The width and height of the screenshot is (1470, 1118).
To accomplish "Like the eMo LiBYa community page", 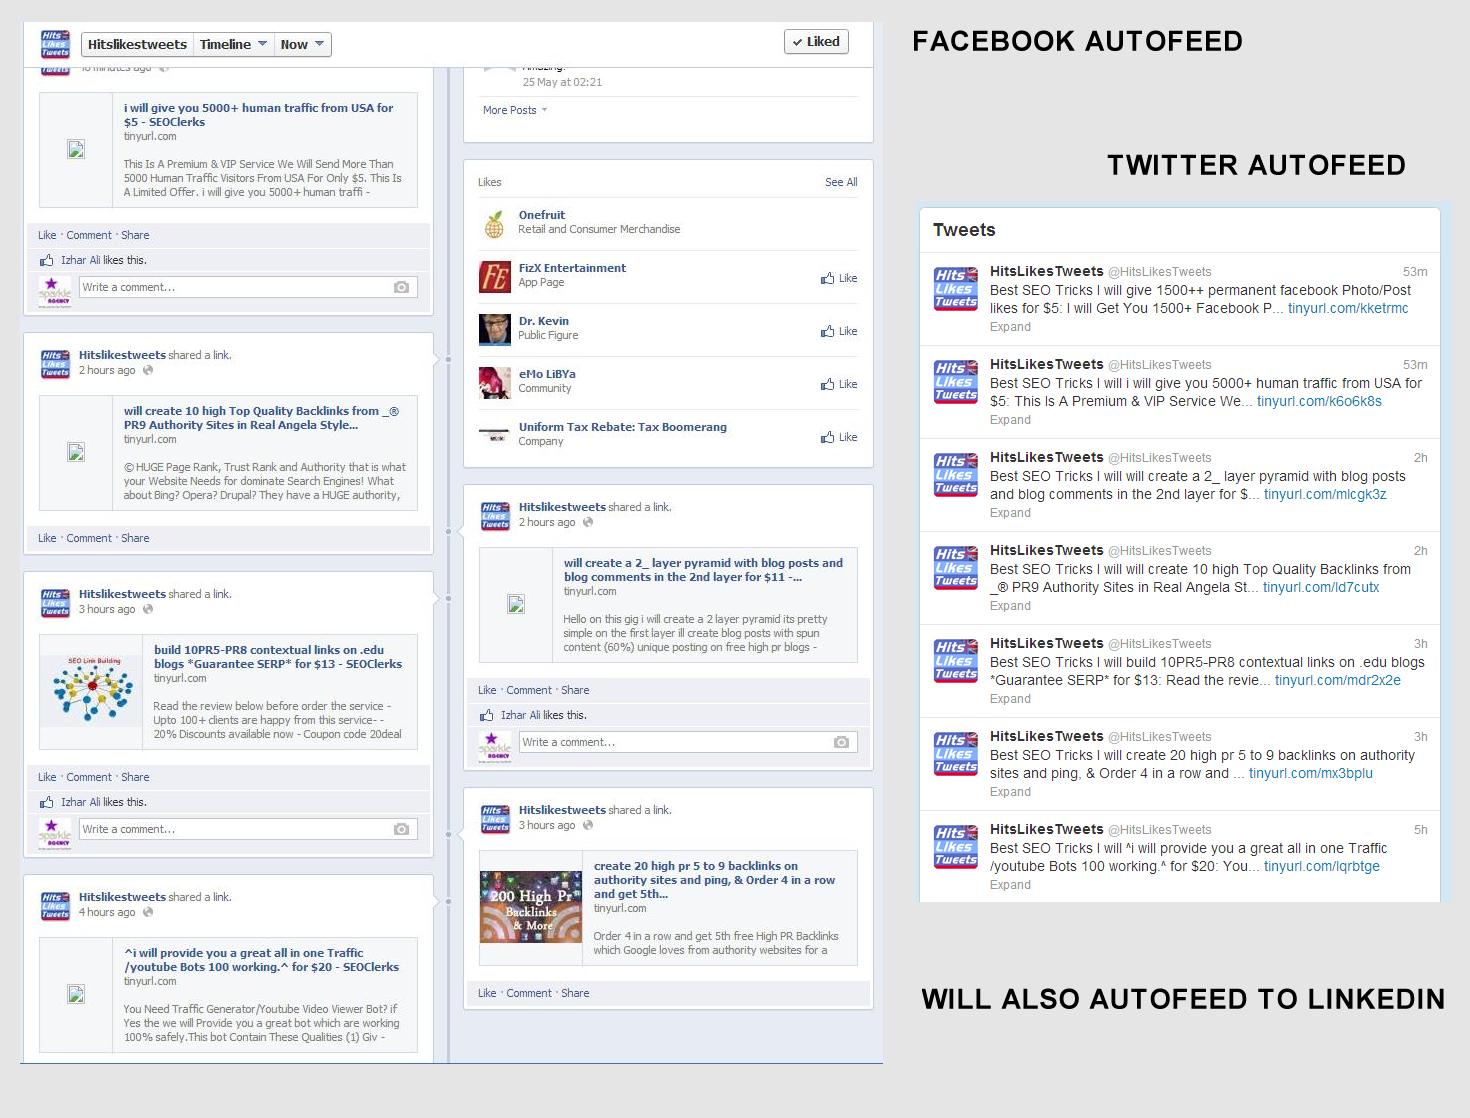I will pos(839,384).
